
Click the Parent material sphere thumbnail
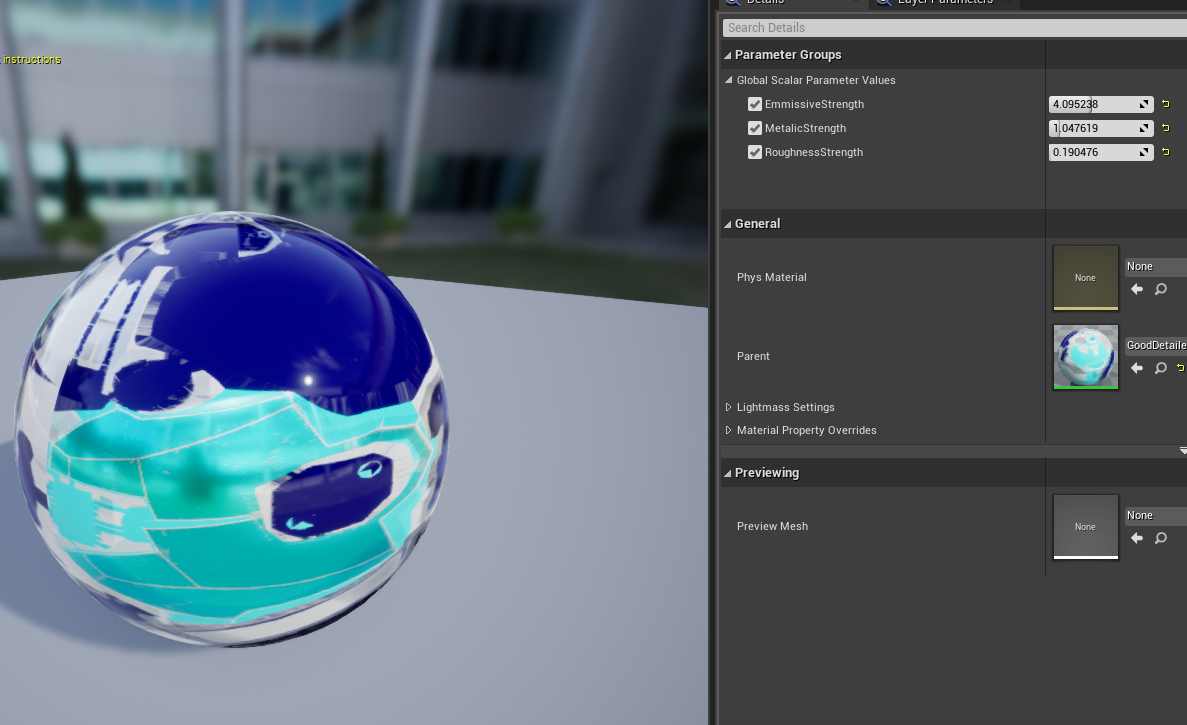[1086, 356]
